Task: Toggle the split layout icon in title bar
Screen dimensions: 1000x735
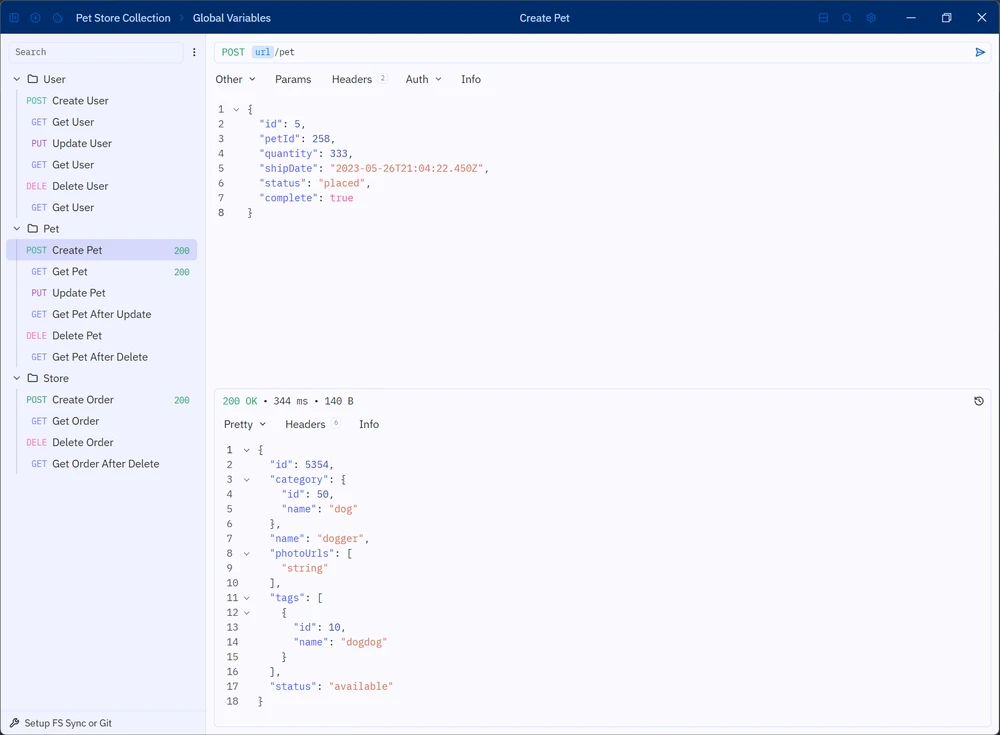Action: (x=823, y=18)
